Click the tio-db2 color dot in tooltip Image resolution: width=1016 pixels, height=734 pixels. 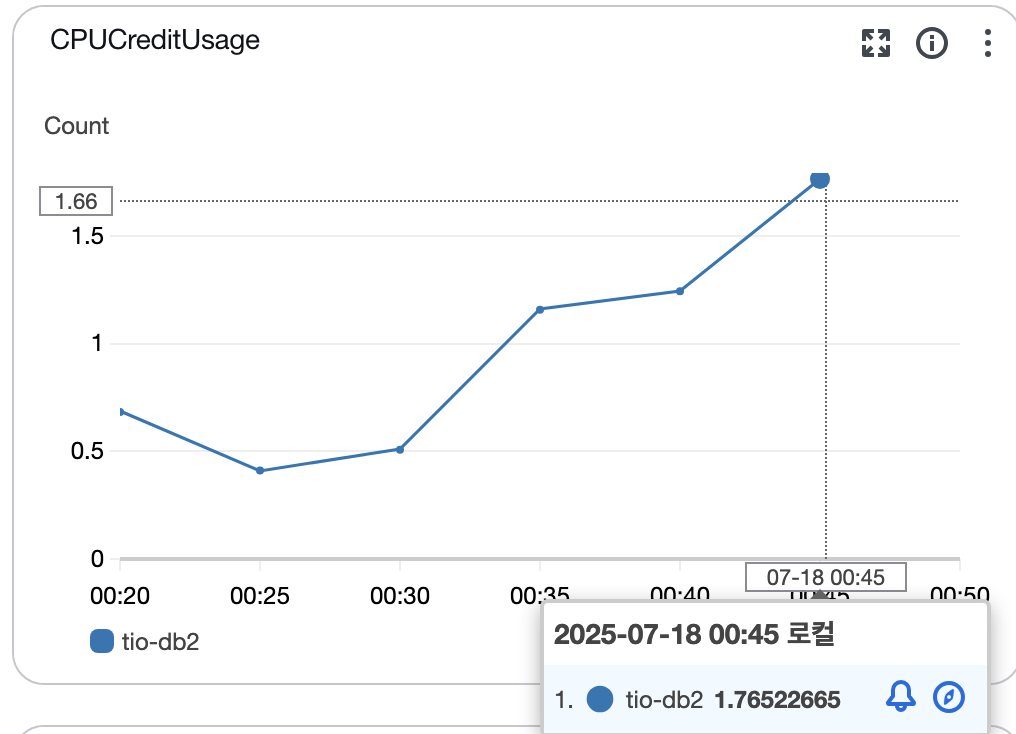[x=600, y=700]
